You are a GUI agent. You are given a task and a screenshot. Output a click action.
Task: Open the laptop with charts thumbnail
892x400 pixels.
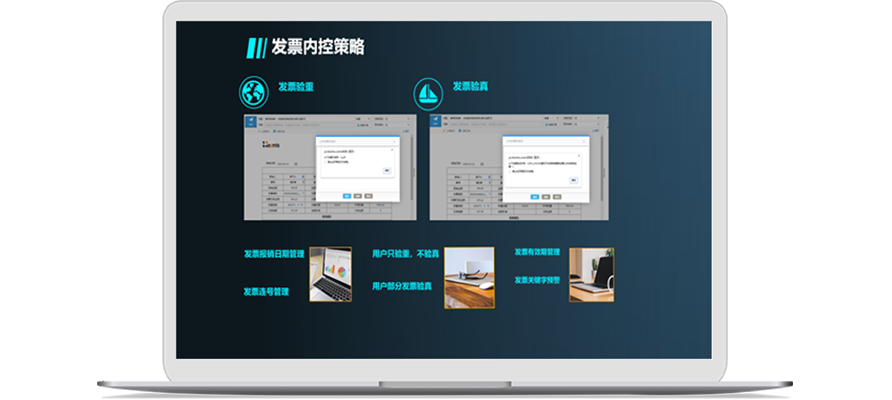[x=330, y=274]
